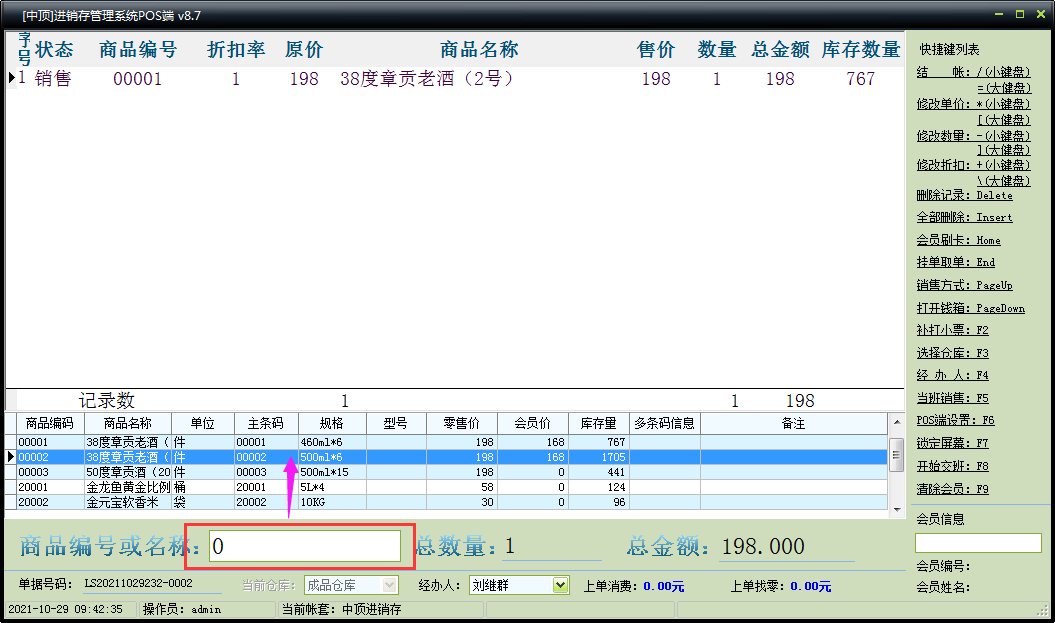Click the 多条码信息 column header

click(x=664, y=423)
